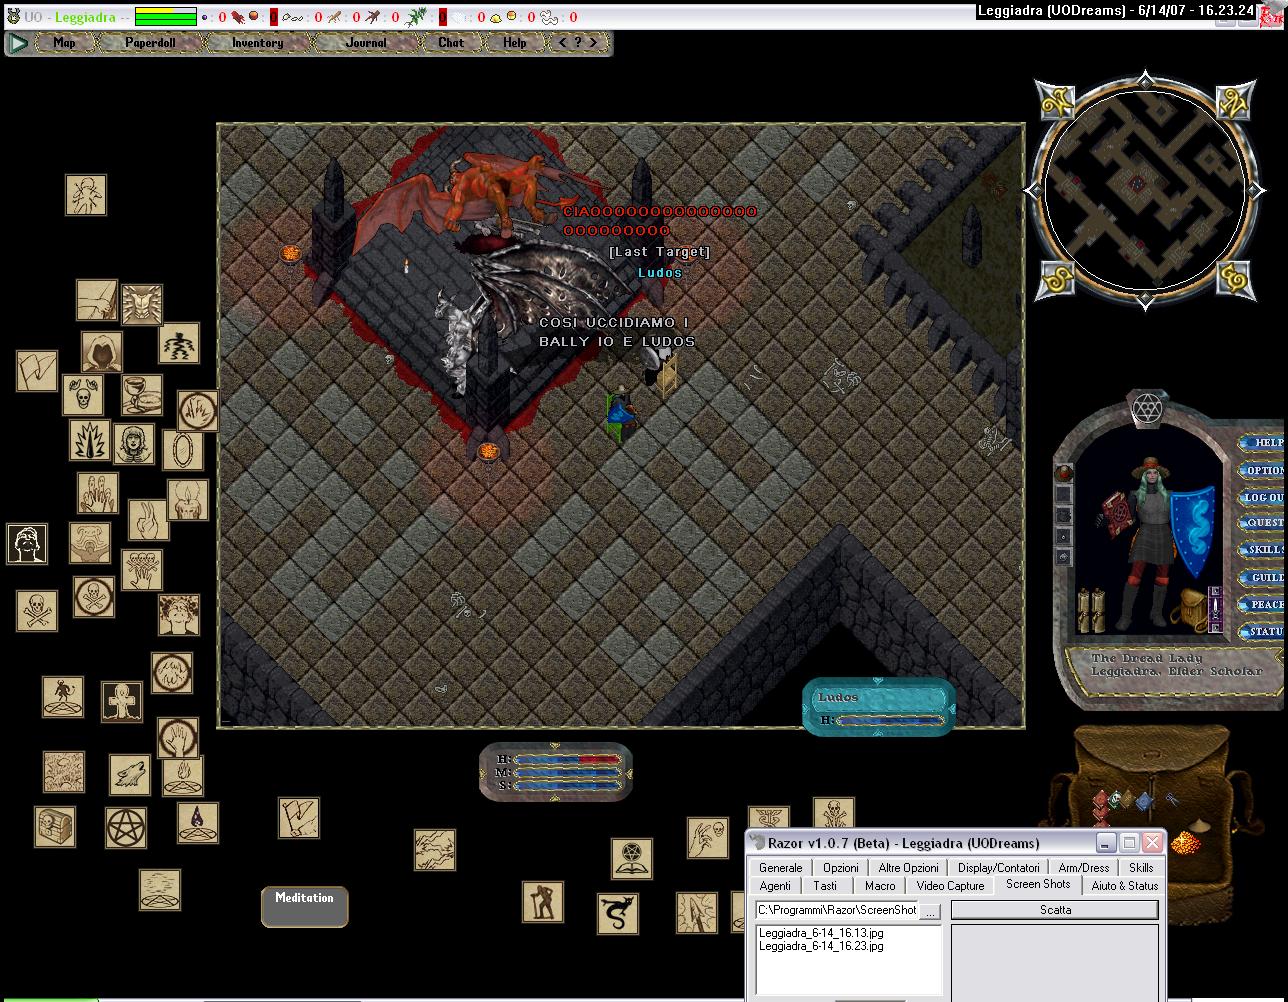Screen dimensions: 1288x1002
Task: Cast the lightning cracks spell icon
Action: point(435,850)
